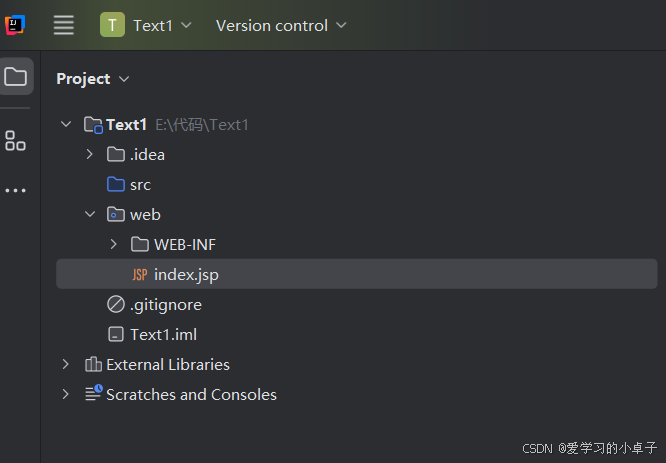Click the .gitignore file icon
This screenshot has height=463, width=666.
pos(116,304)
